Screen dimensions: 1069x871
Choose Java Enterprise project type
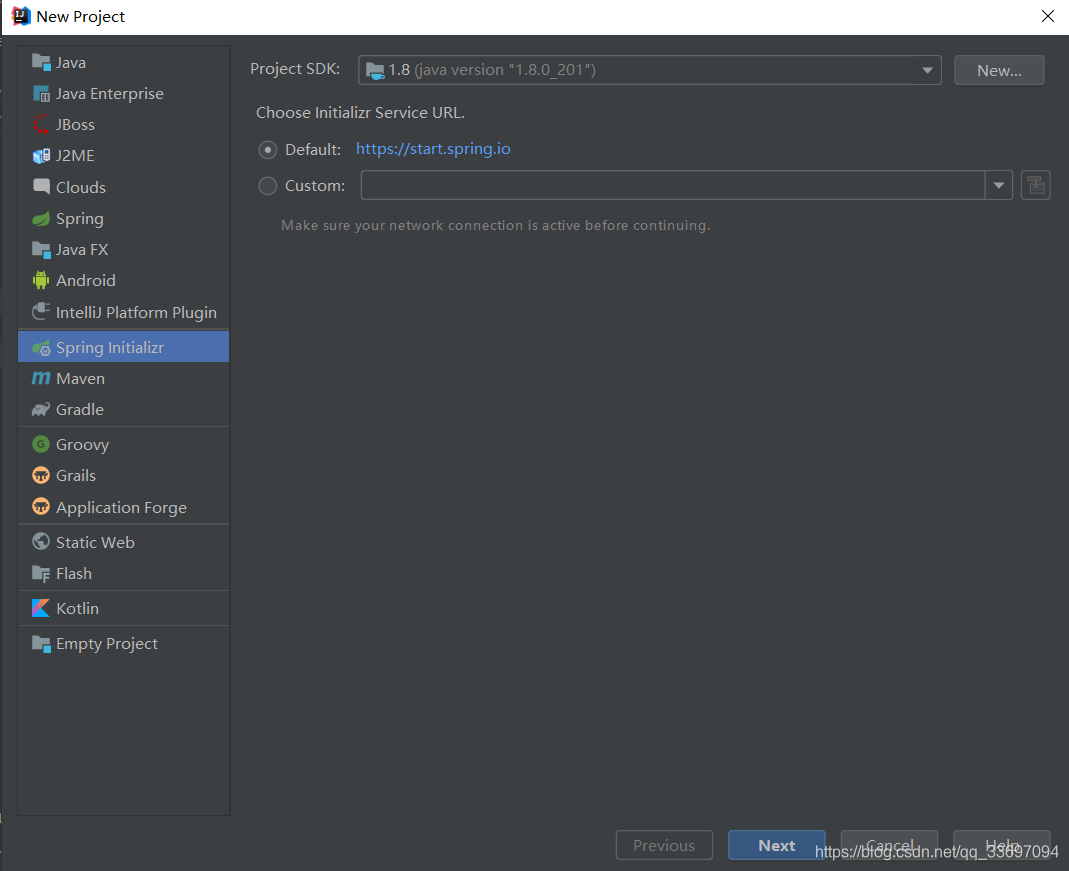click(x=123, y=94)
